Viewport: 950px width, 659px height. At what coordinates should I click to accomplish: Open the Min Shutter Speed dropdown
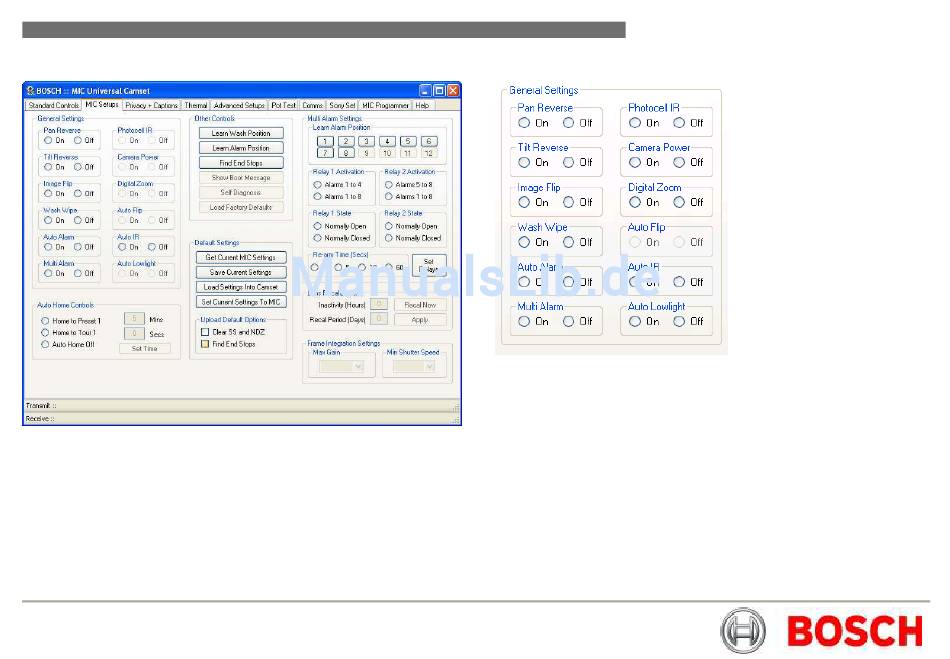[414, 366]
